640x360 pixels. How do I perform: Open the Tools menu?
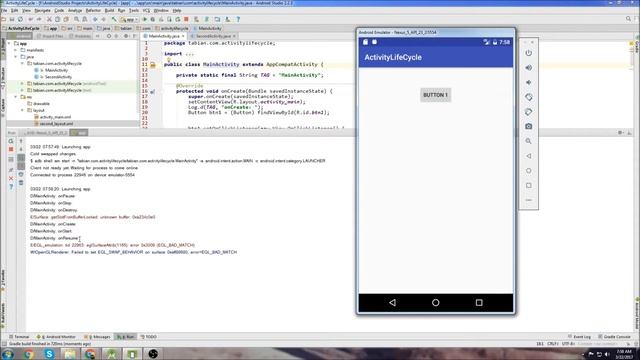[x=134, y=10]
